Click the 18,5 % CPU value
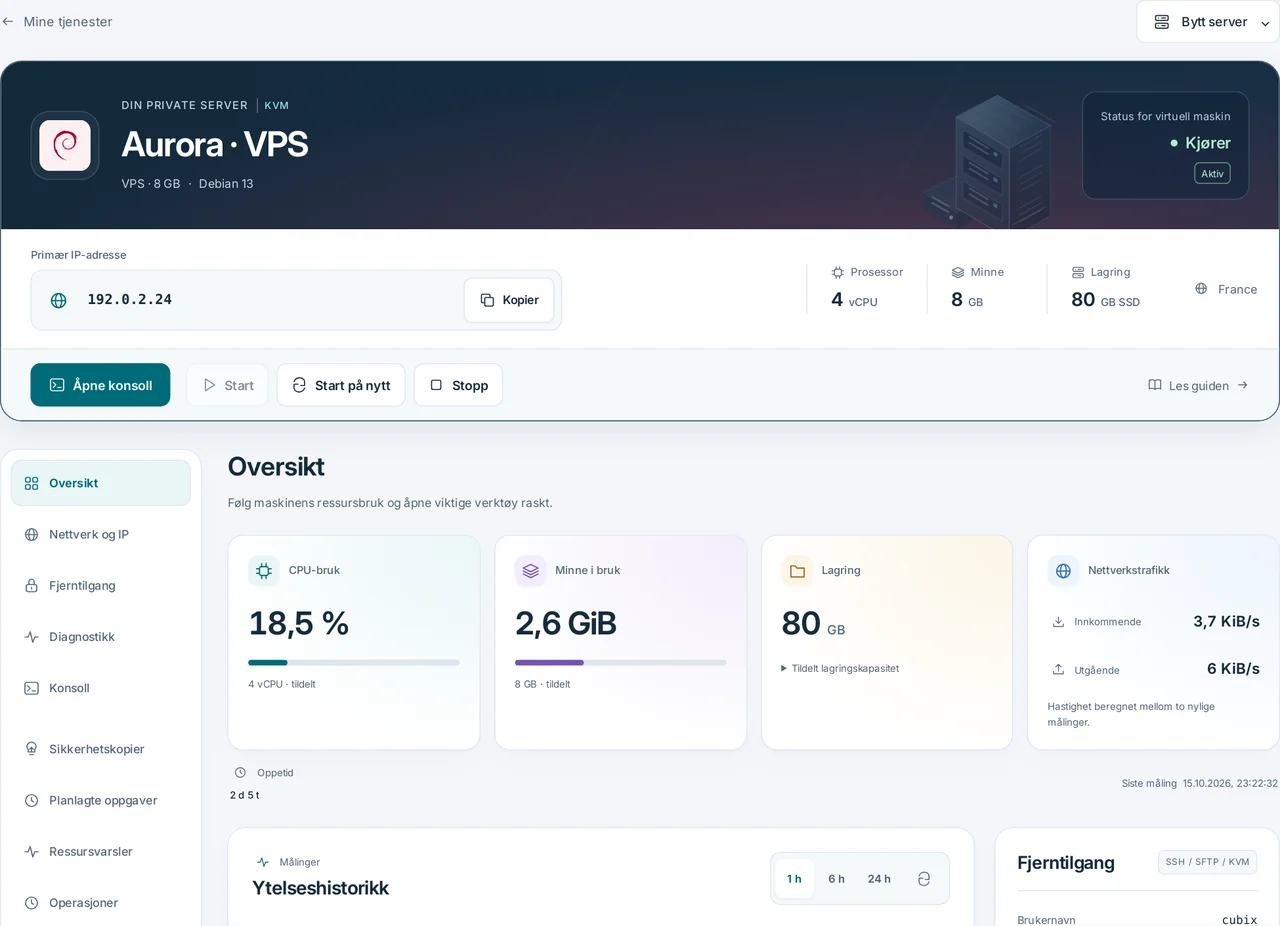The height and width of the screenshot is (926, 1280). [x=299, y=623]
